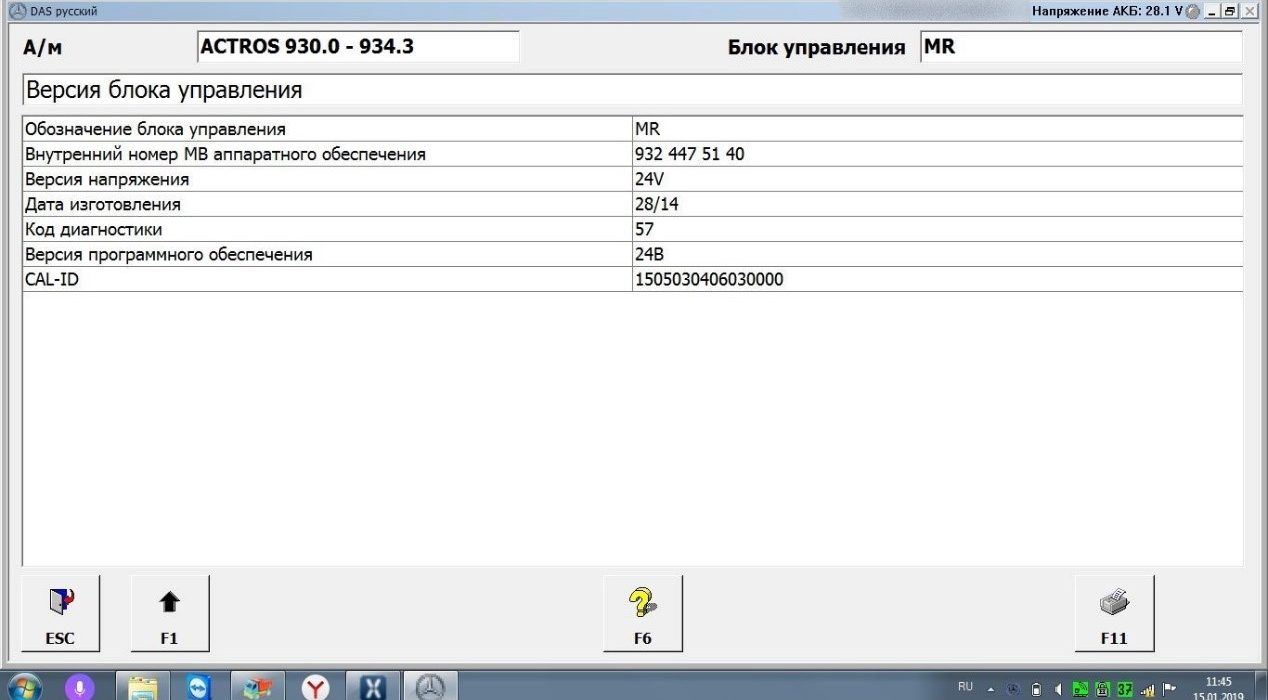
Task: Click the hardware number value 932 447 51 40
Action: (689, 154)
